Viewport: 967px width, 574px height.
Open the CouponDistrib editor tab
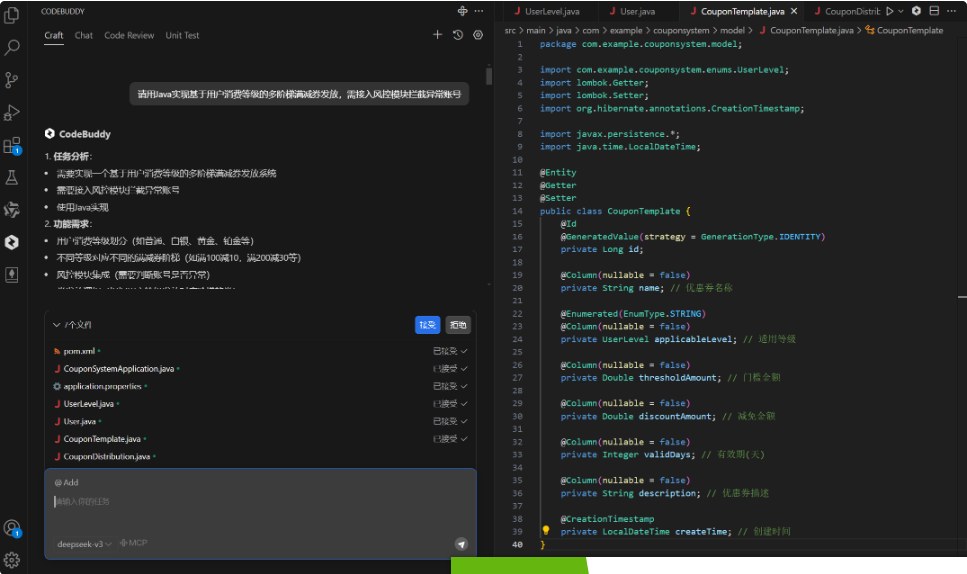(846, 11)
